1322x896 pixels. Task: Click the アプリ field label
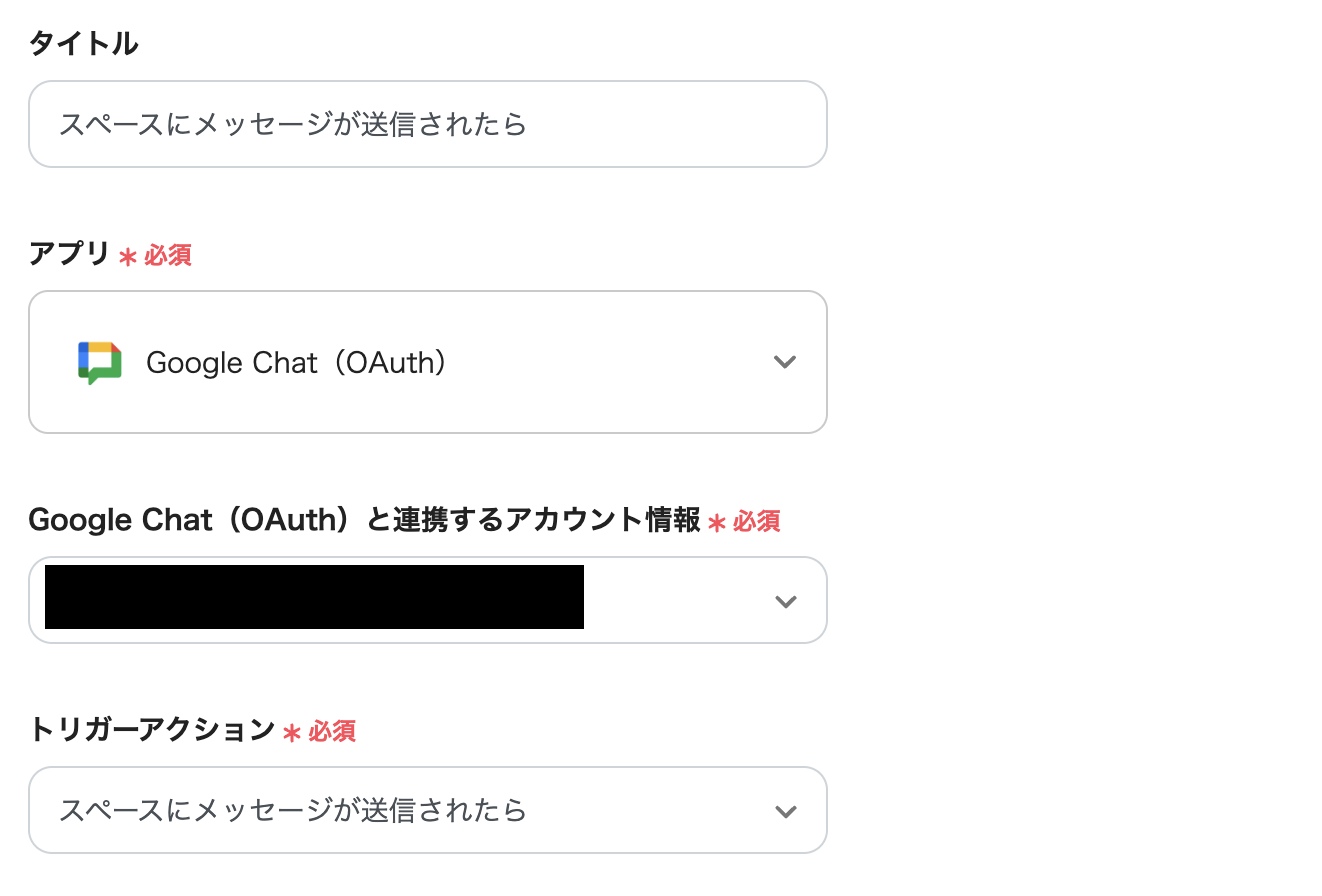pyautogui.click(x=69, y=255)
